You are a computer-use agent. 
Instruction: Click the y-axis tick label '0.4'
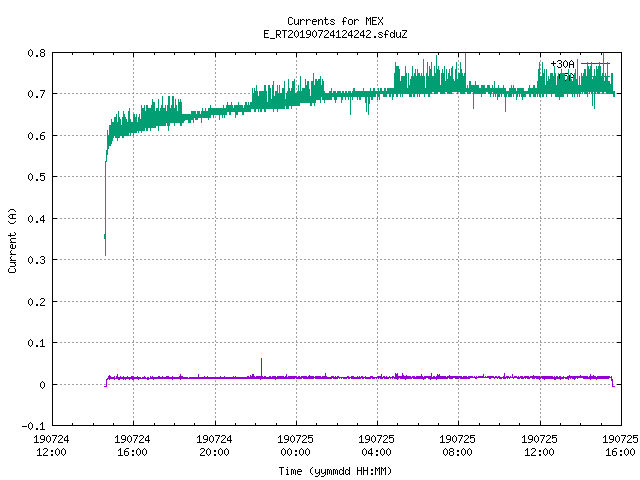(x=36, y=219)
